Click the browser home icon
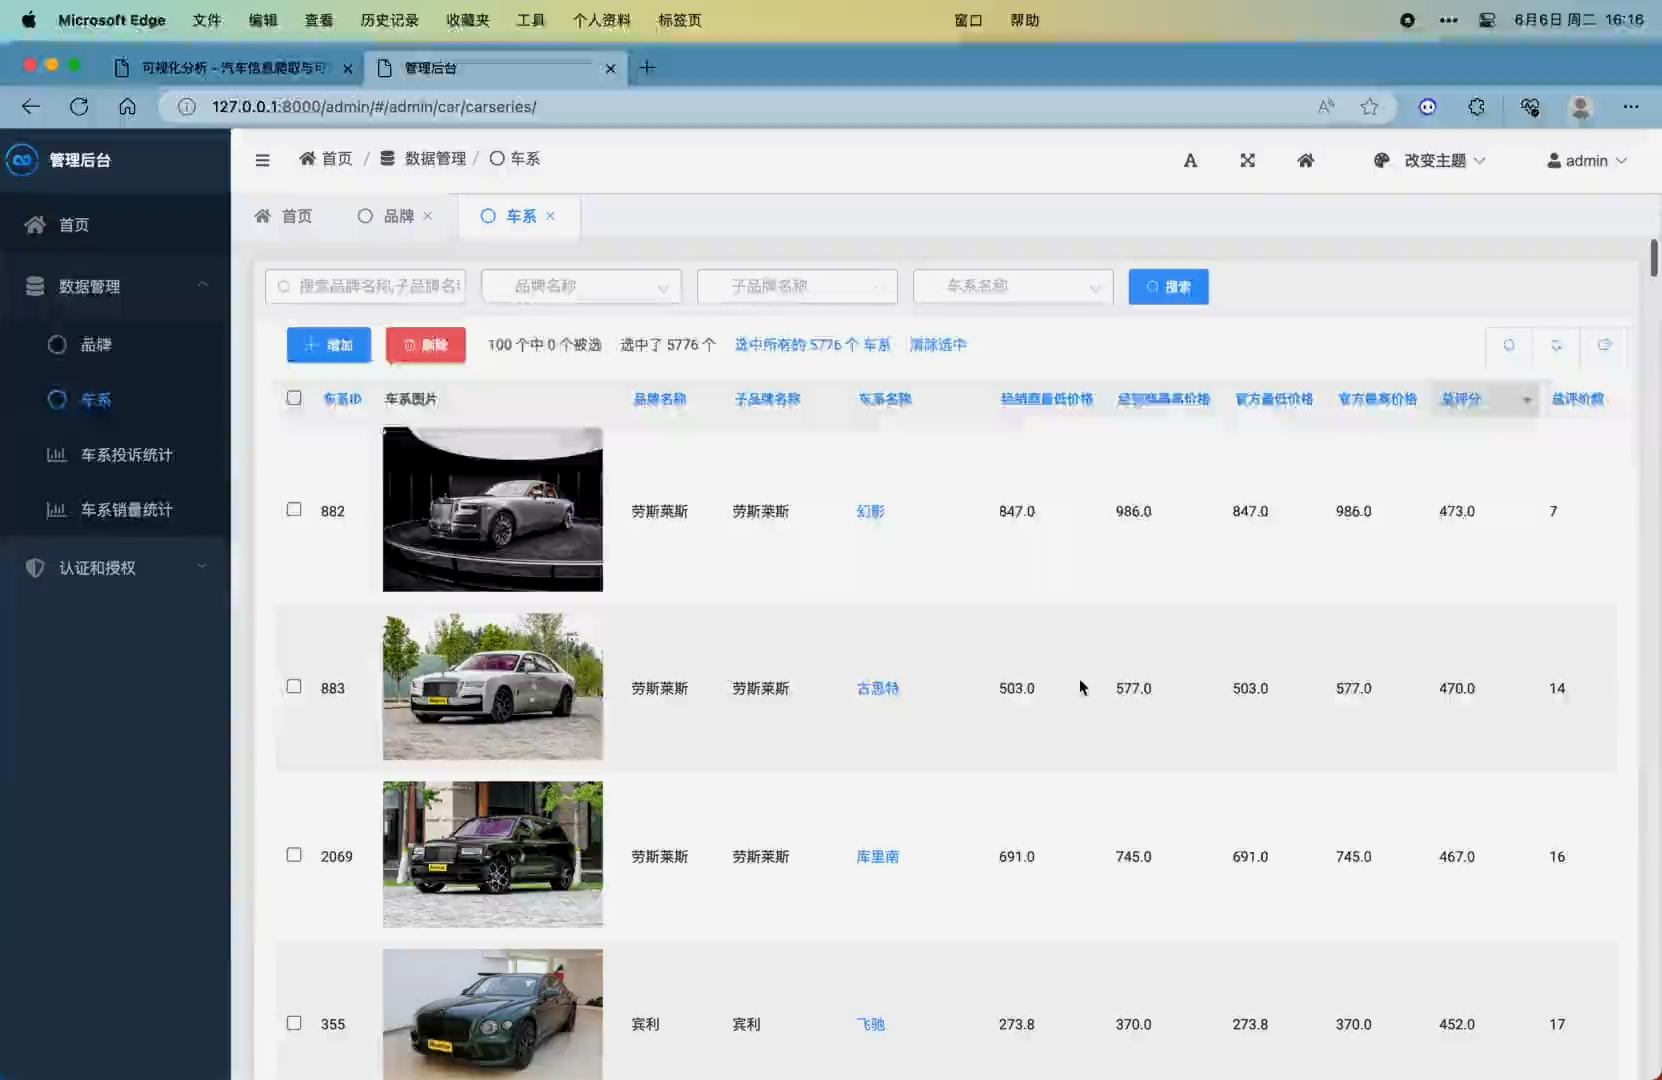 tap(127, 107)
